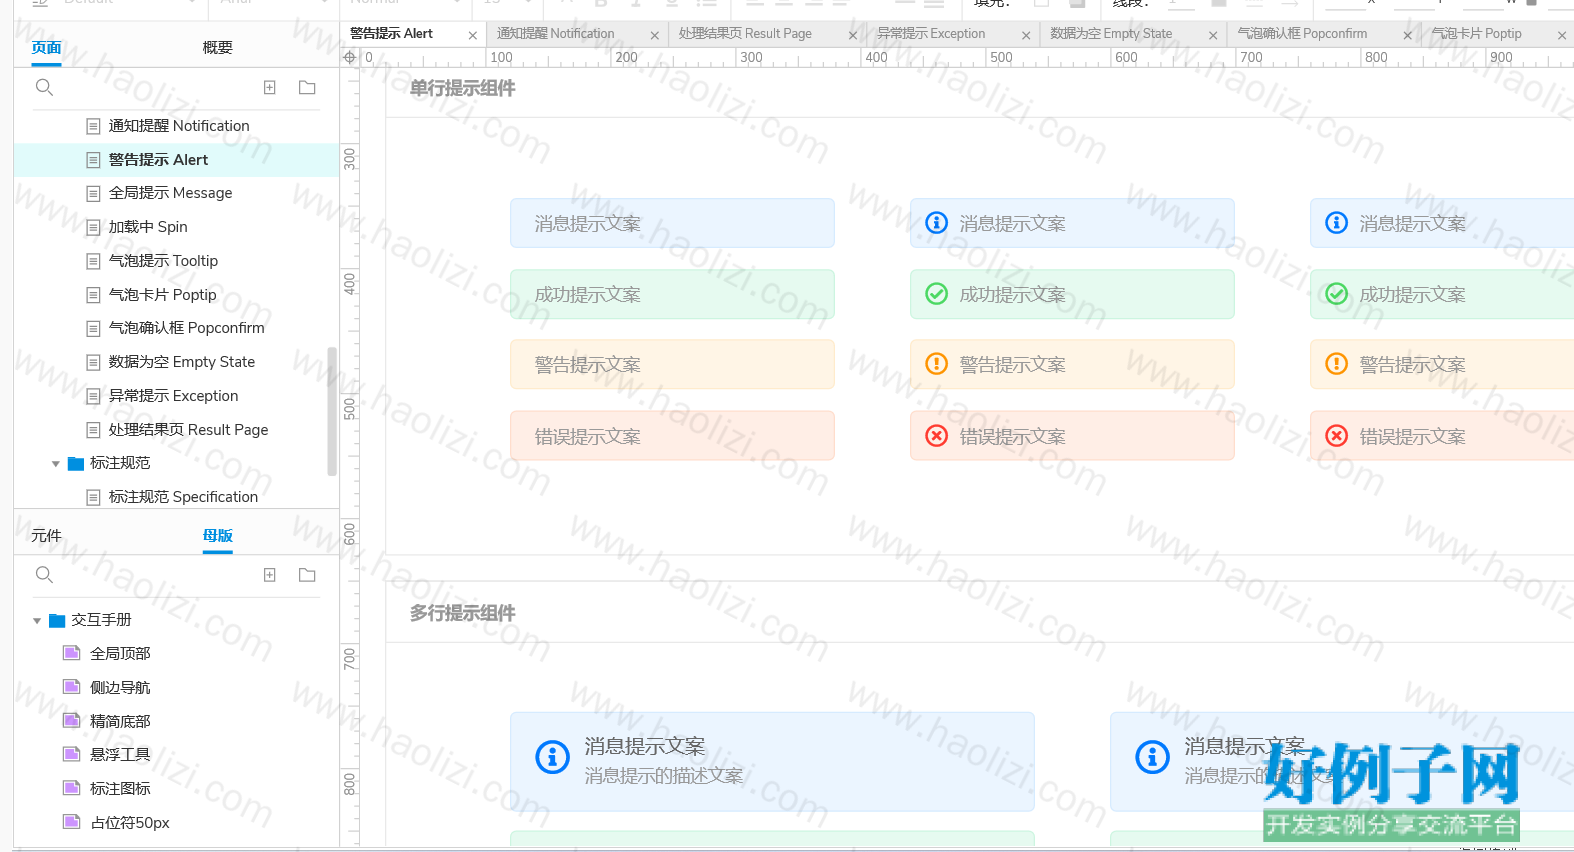
Task: Close the 通知提醒 Notification tab
Action: (655, 35)
